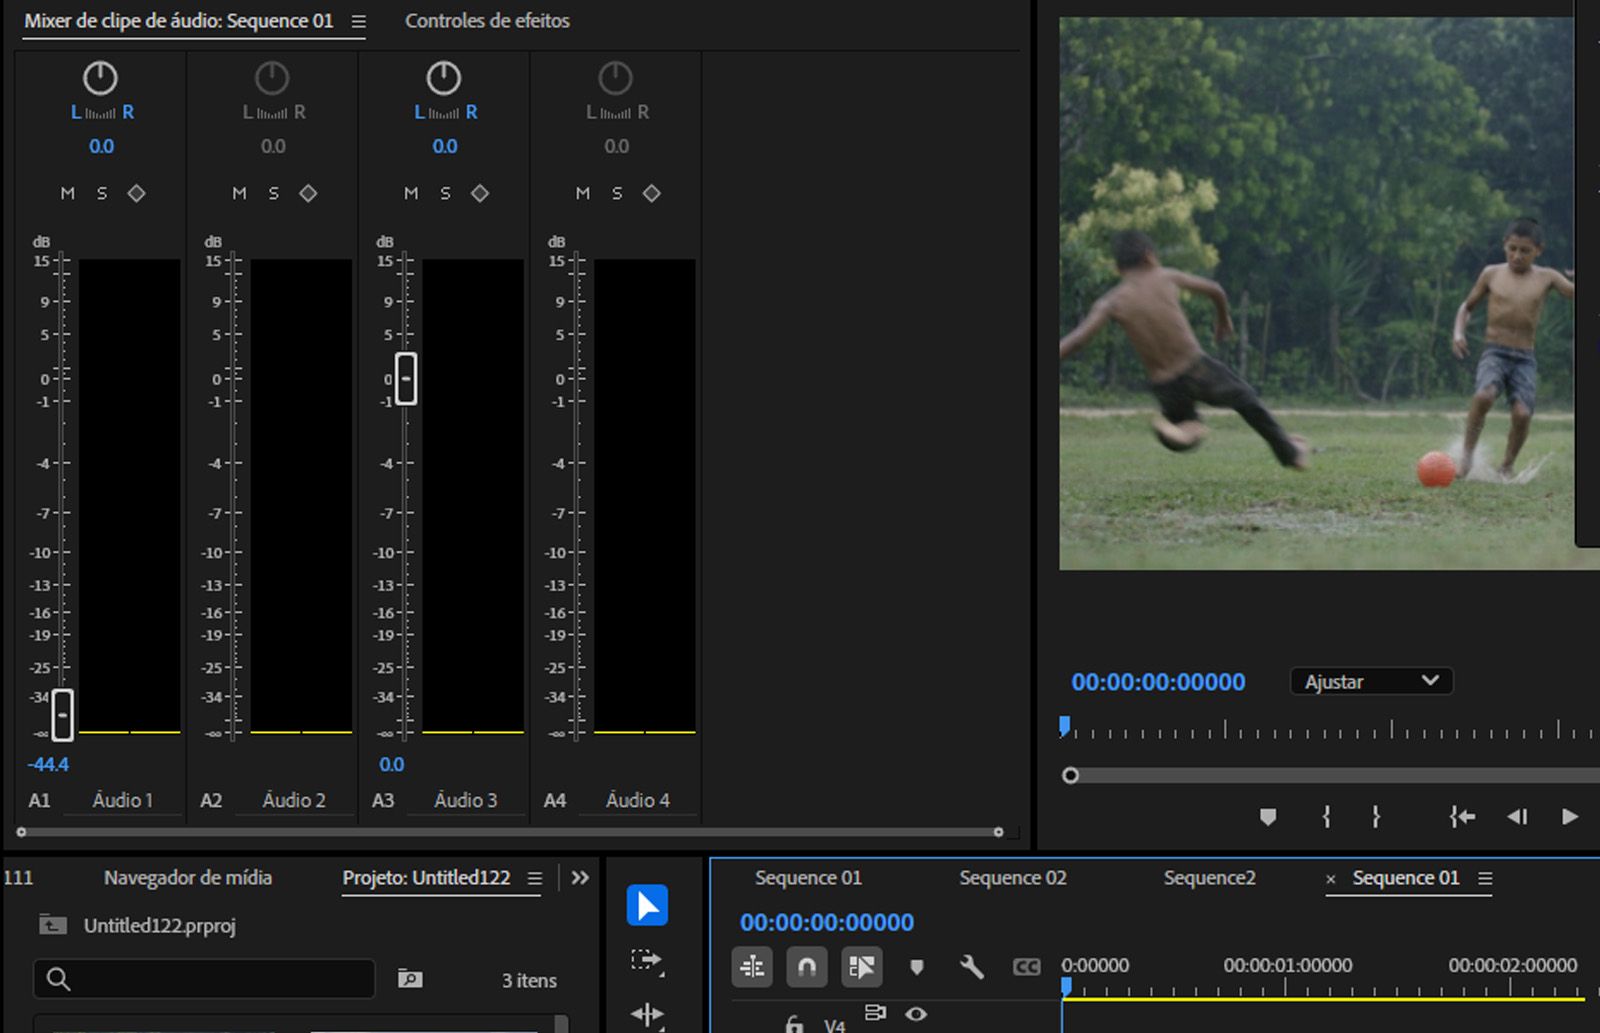Click the Go to In Point icon
The image size is (1600, 1033).
[x=1461, y=816]
